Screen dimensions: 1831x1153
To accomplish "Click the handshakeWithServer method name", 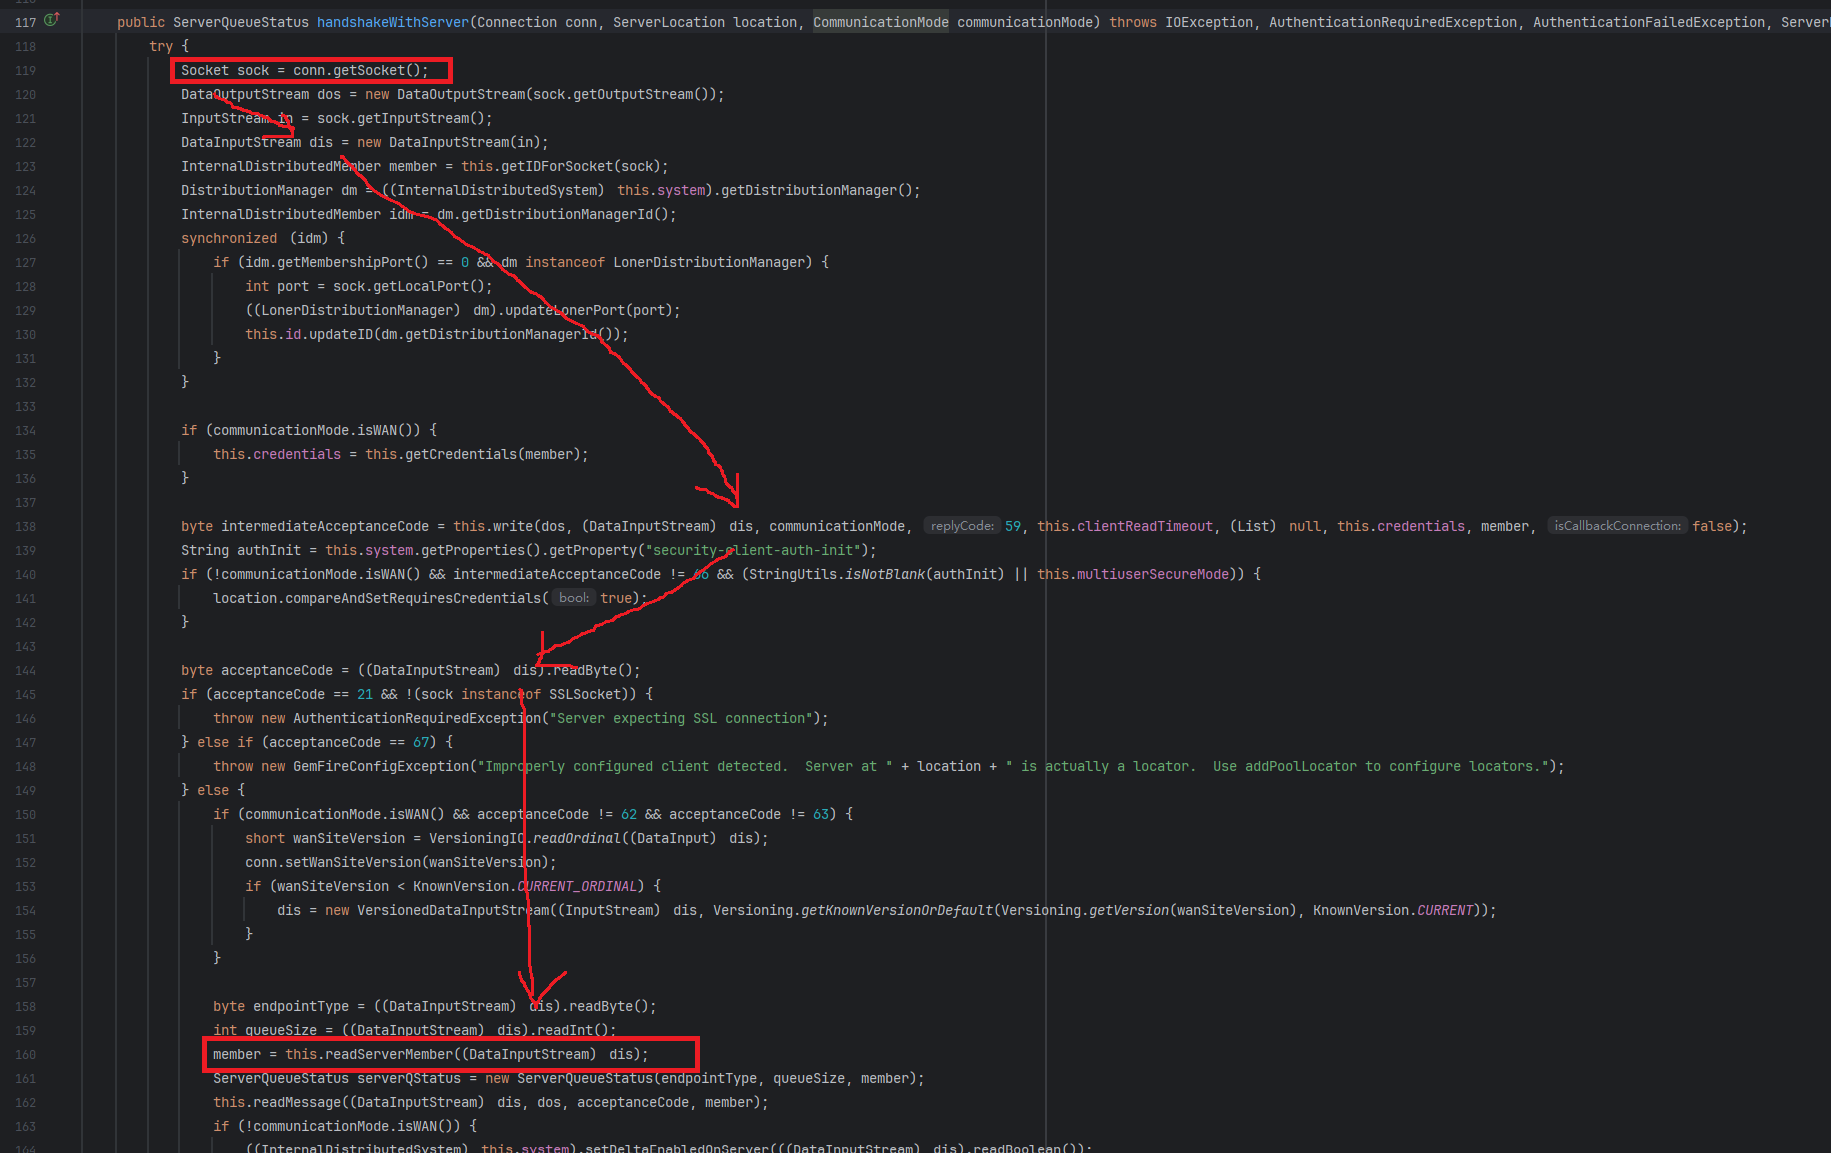I will tap(393, 22).
